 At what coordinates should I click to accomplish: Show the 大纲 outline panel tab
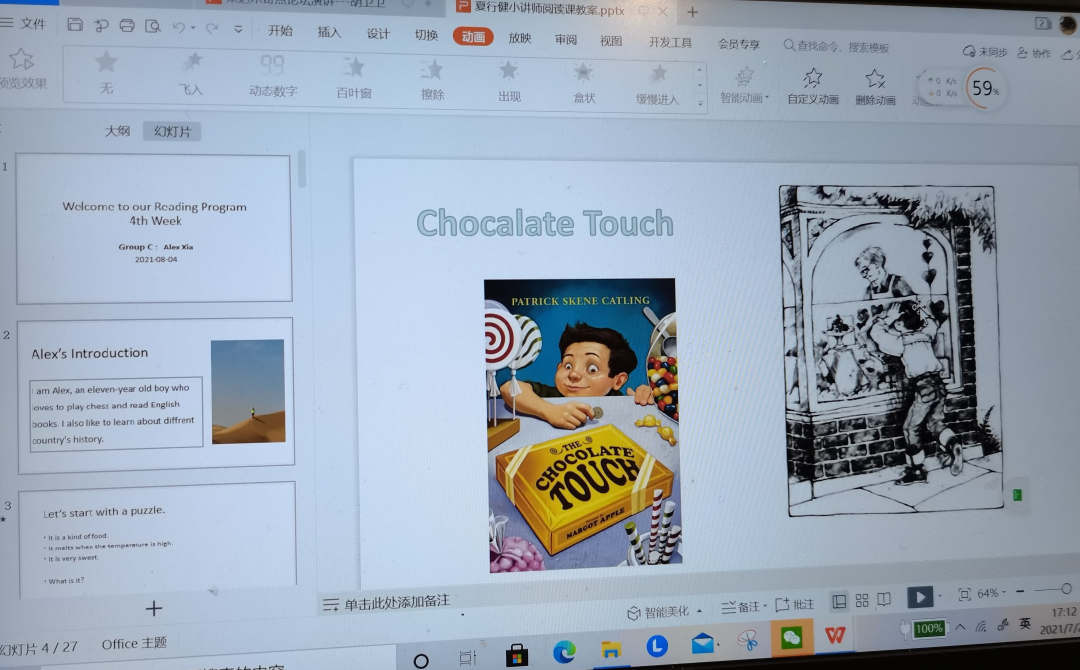click(x=117, y=131)
